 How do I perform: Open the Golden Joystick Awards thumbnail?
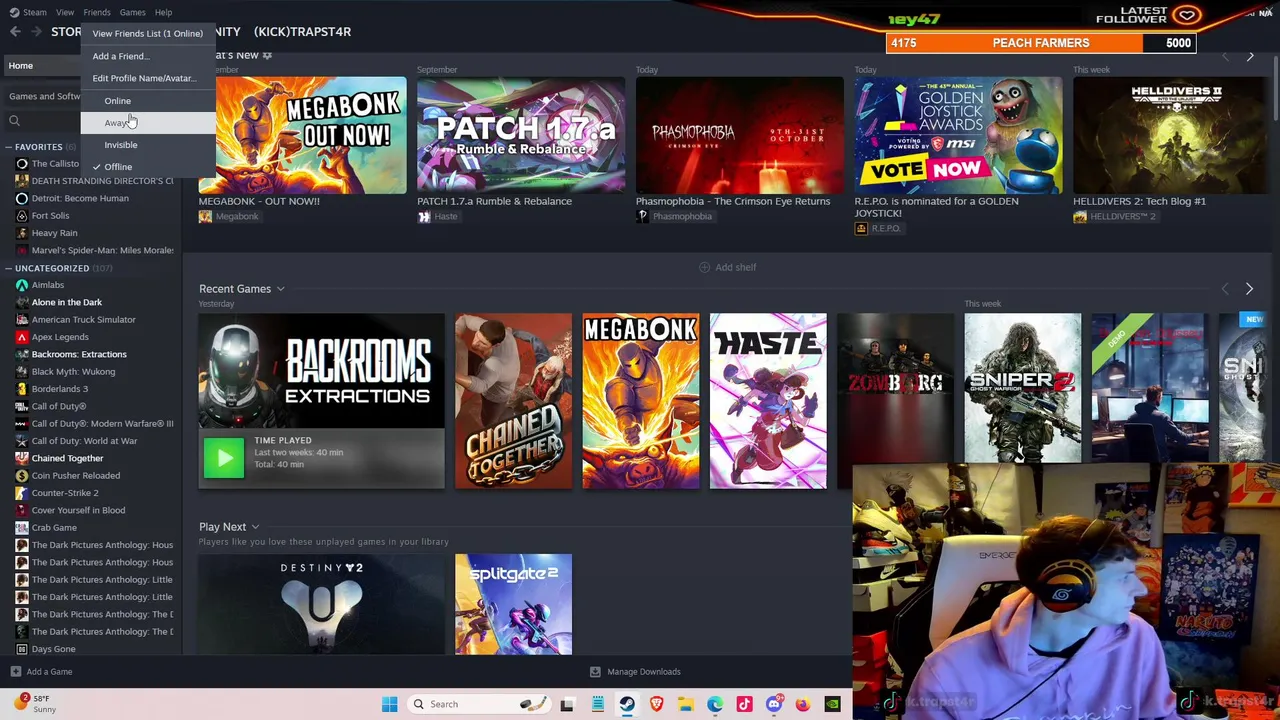point(958,135)
